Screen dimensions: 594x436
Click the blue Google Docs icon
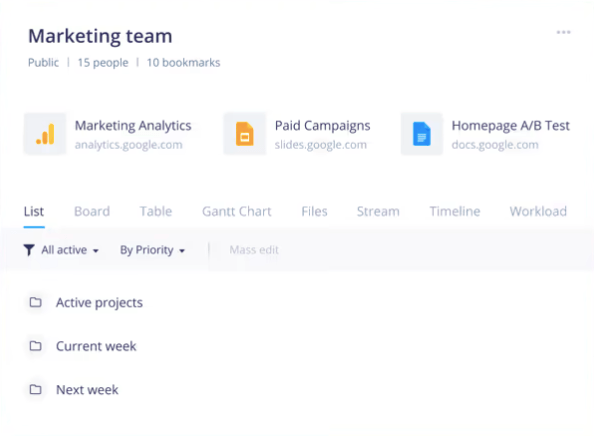point(422,134)
